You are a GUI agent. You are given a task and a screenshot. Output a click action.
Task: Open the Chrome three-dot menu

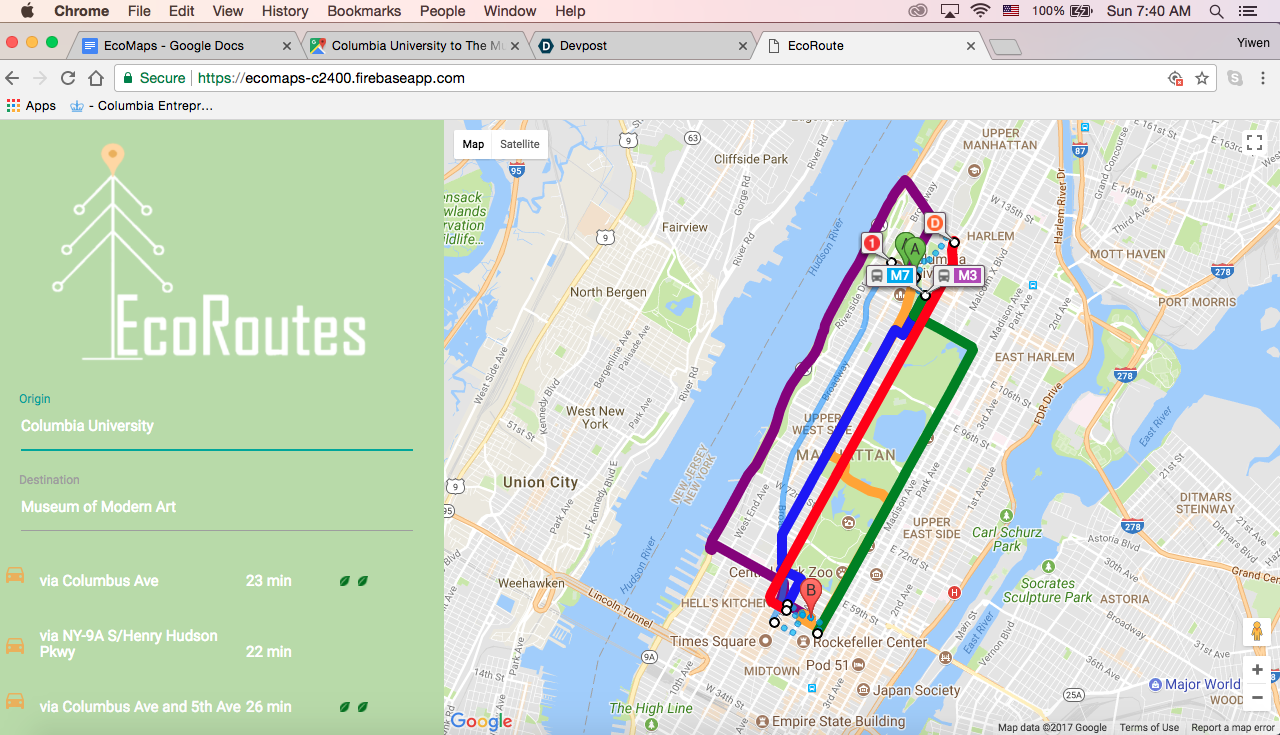[1263, 78]
